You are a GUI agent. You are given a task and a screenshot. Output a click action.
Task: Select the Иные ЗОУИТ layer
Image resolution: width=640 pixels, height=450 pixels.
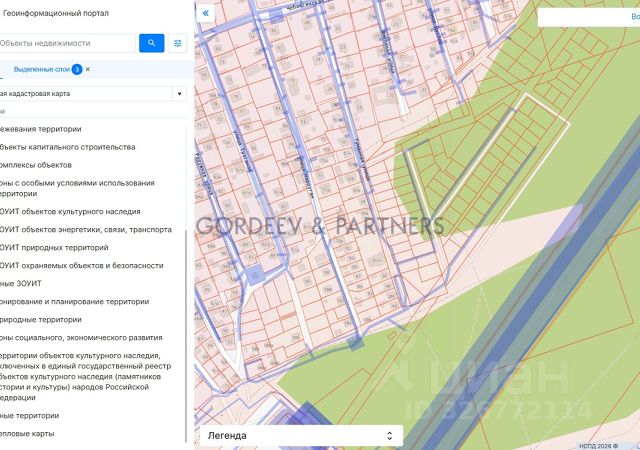pyautogui.click(x=21, y=283)
